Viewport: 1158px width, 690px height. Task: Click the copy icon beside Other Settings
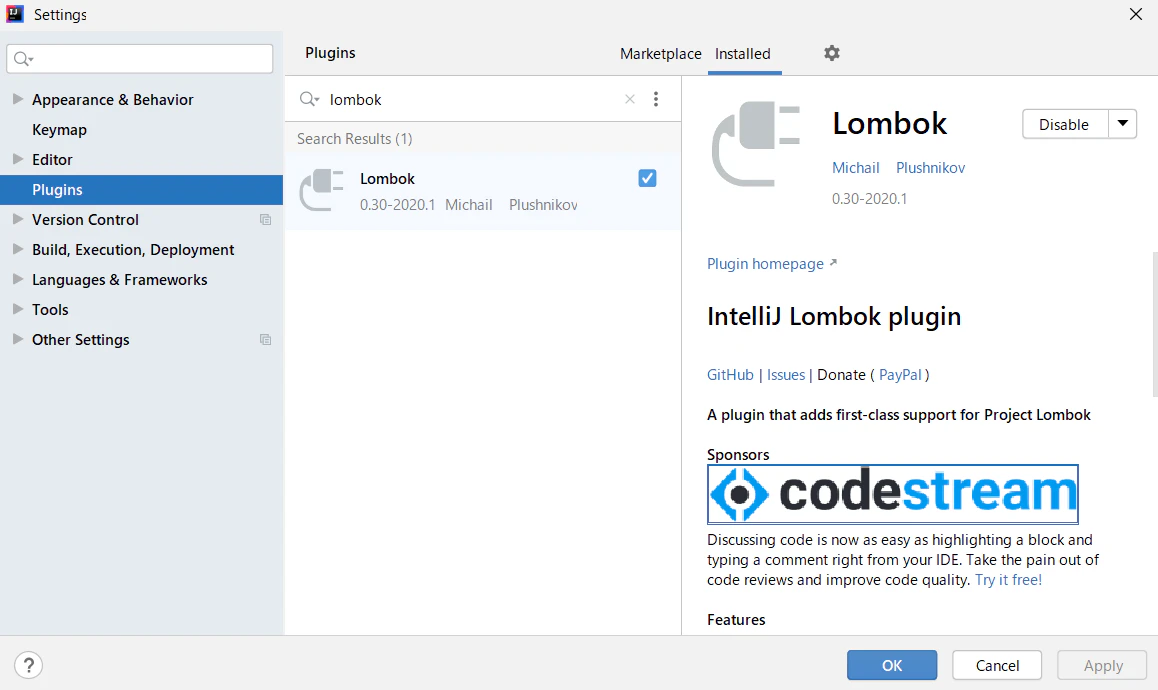pos(265,340)
